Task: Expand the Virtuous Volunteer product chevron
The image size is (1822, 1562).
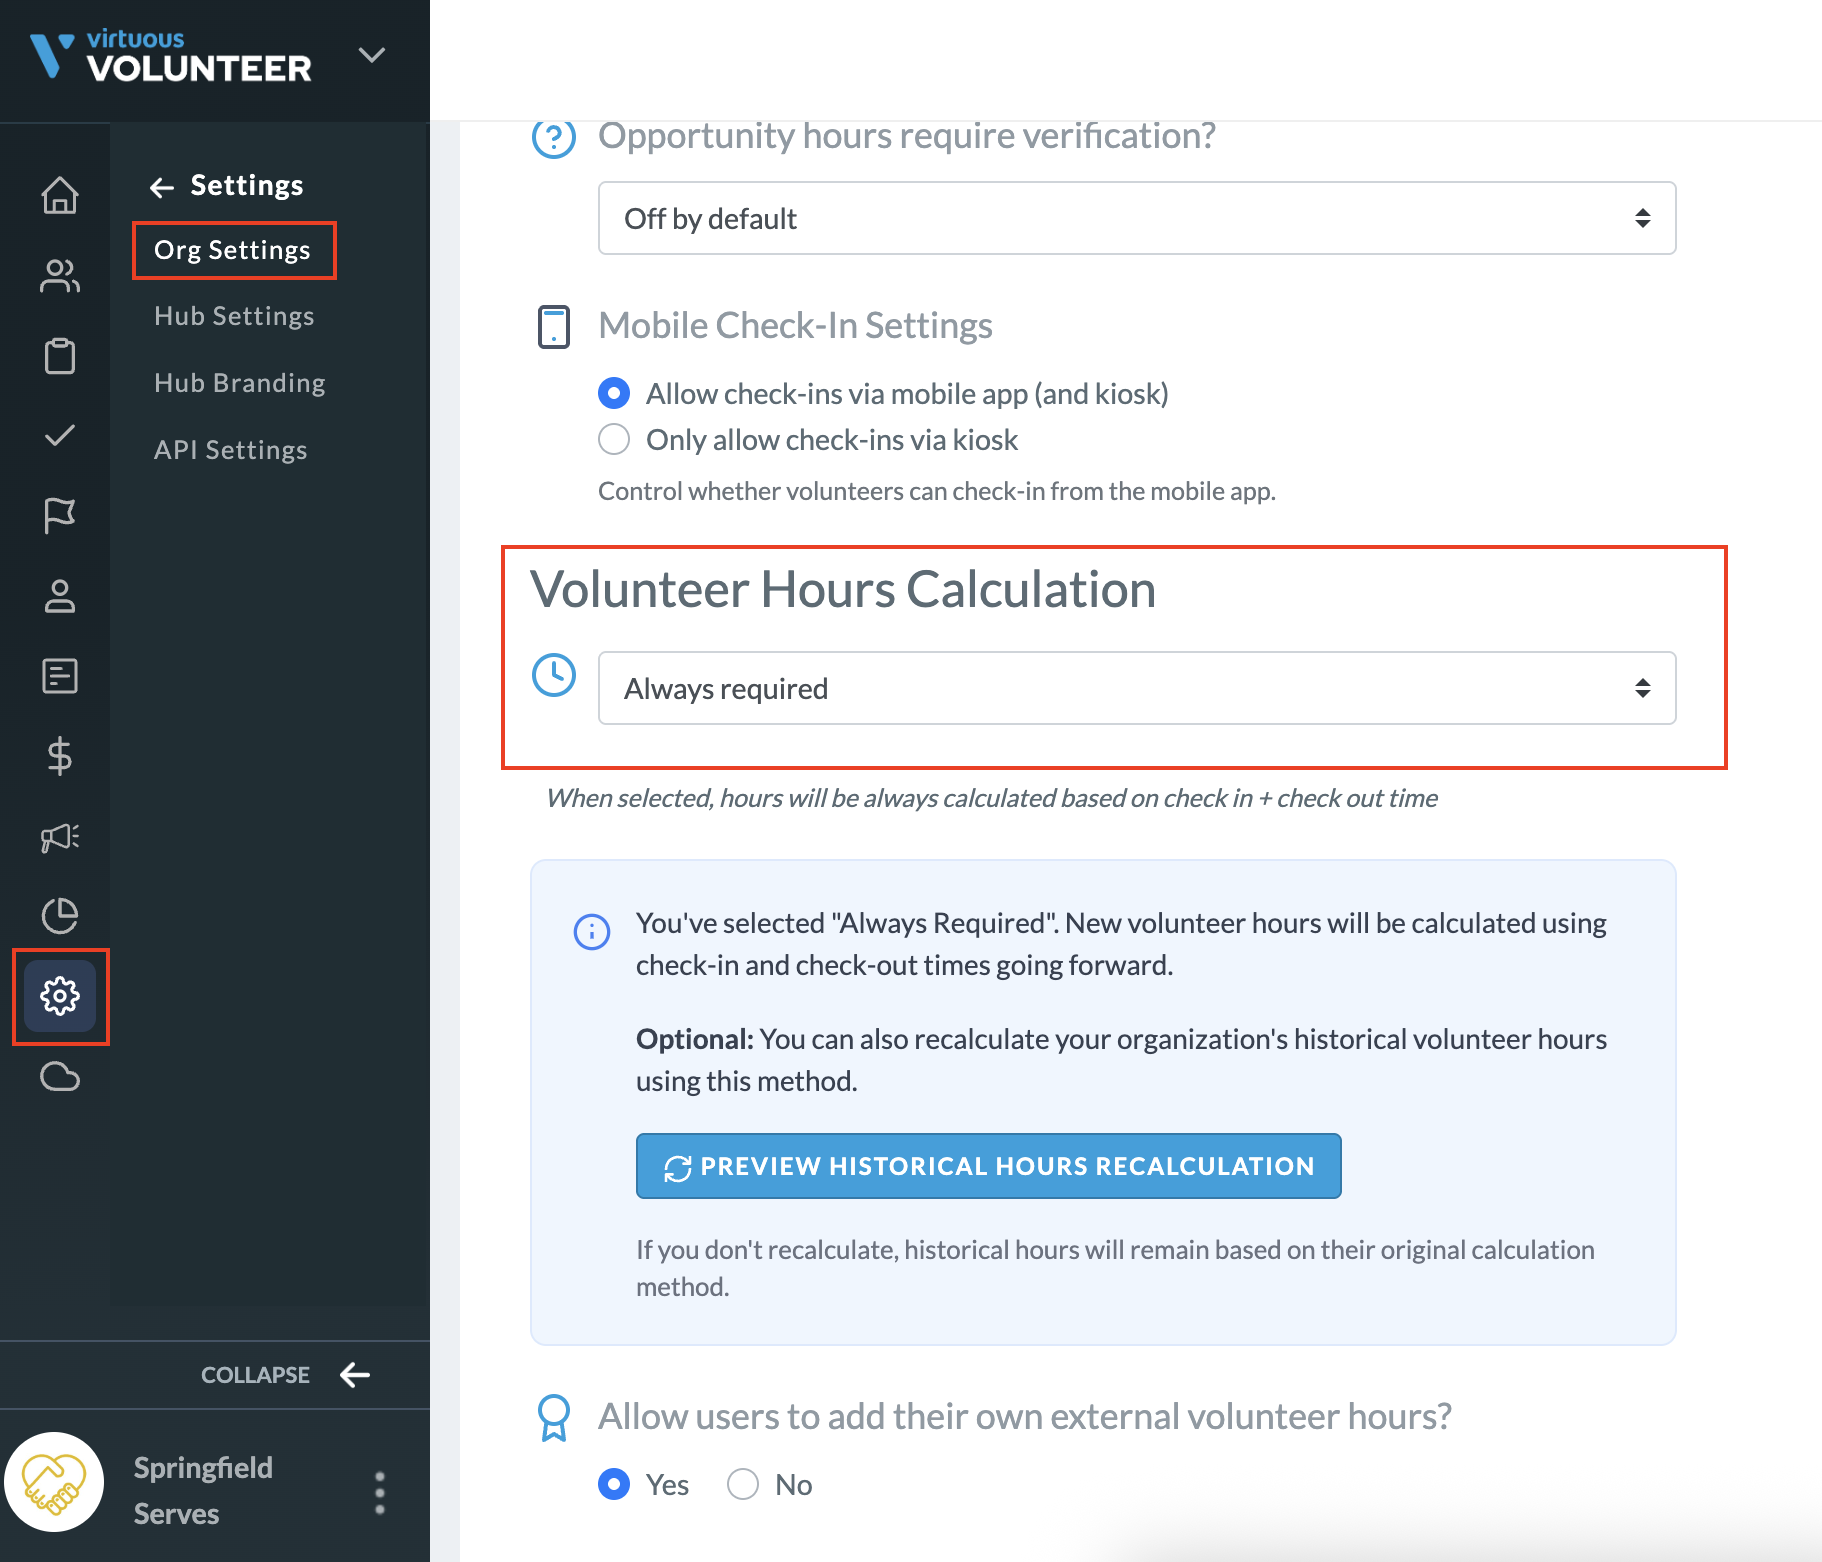Action: 372,55
